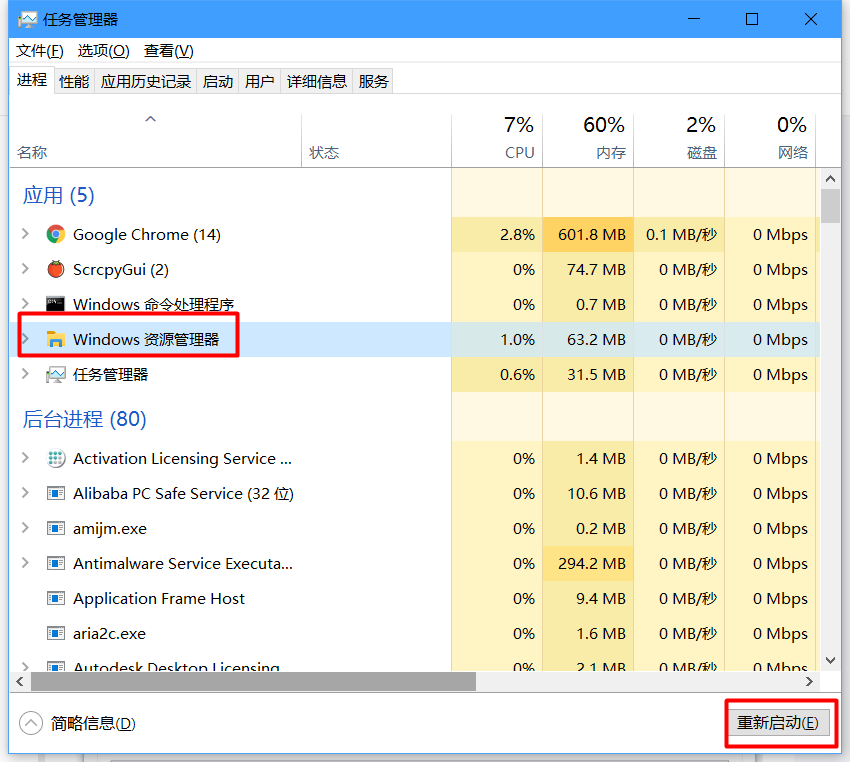
Task: Switch to the 性能 tab
Action: [74, 81]
